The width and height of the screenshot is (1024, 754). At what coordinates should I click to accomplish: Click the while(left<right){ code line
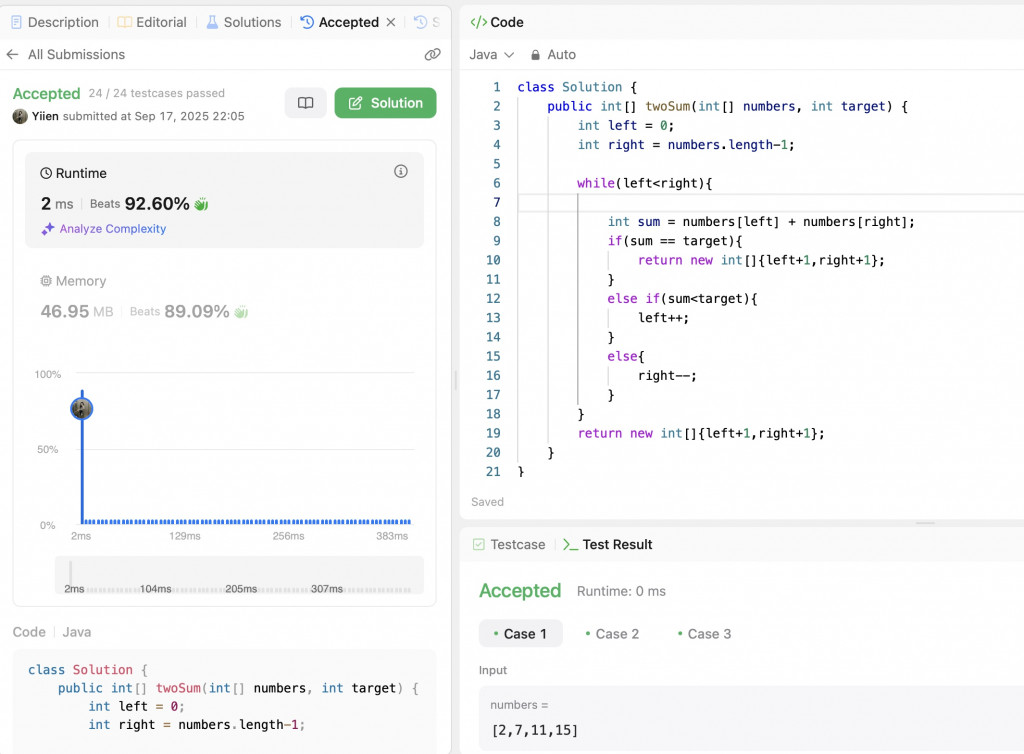point(645,183)
